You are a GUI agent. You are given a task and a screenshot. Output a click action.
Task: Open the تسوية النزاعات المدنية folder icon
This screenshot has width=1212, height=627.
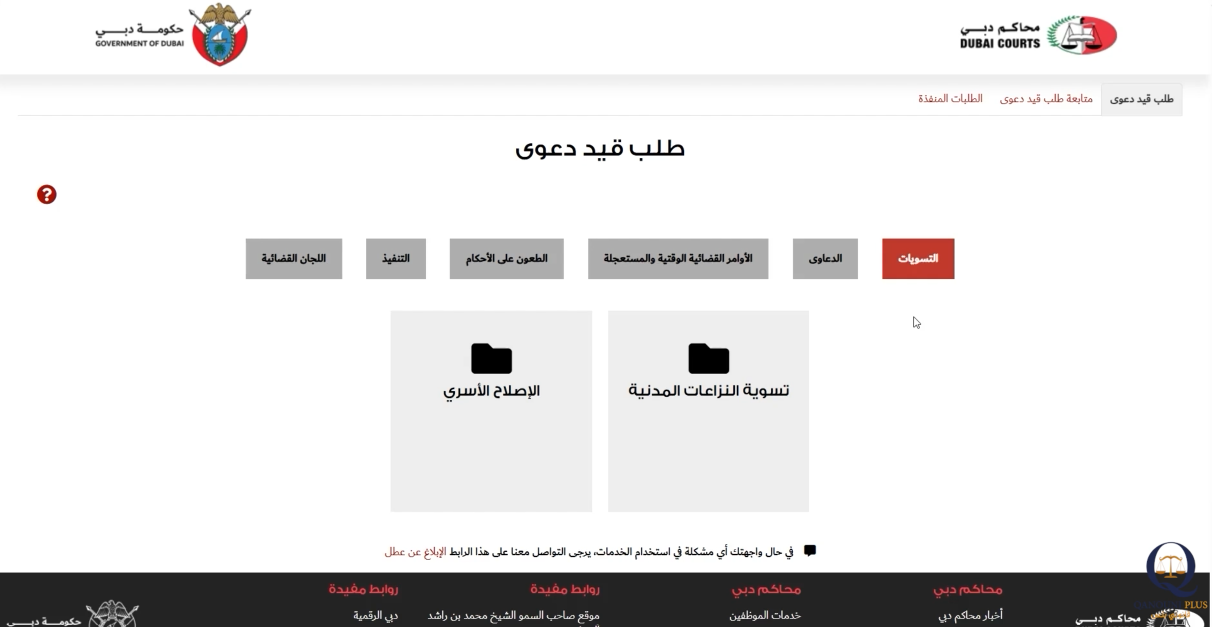[708, 358]
